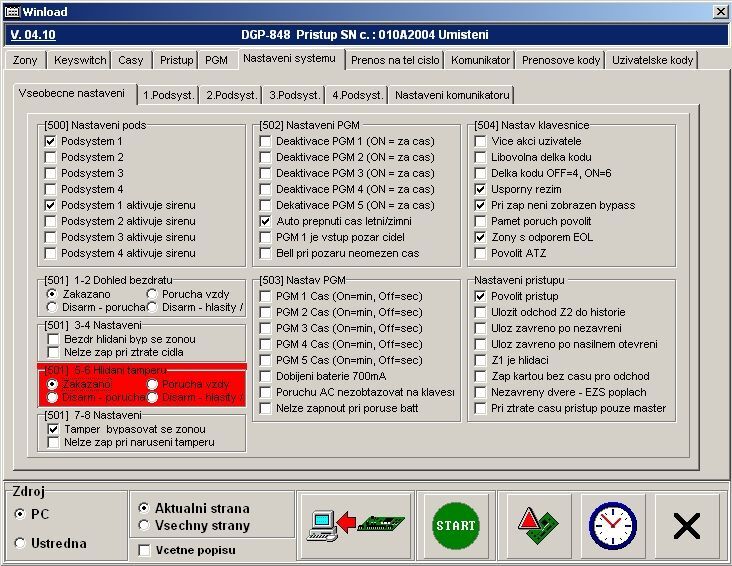Click the large black X cancel icon
The width and height of the screenshot is (732, 566).
[x=686, y=525]
